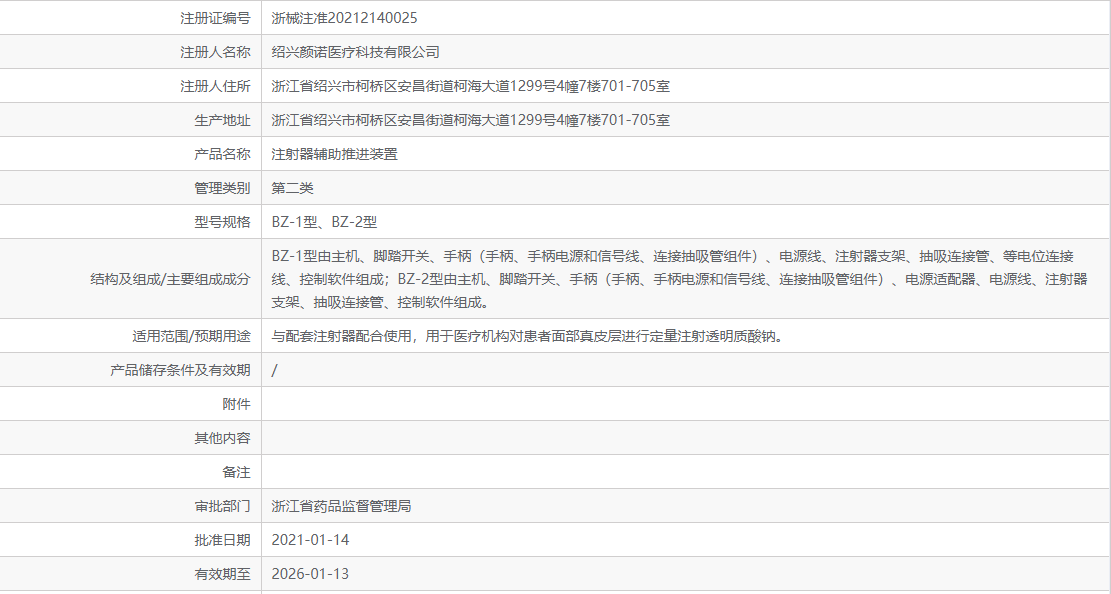1111x594 pixels.
Task: Click the 注册人住所 address value
Action: pyautogui.click(x=470, y=85)
